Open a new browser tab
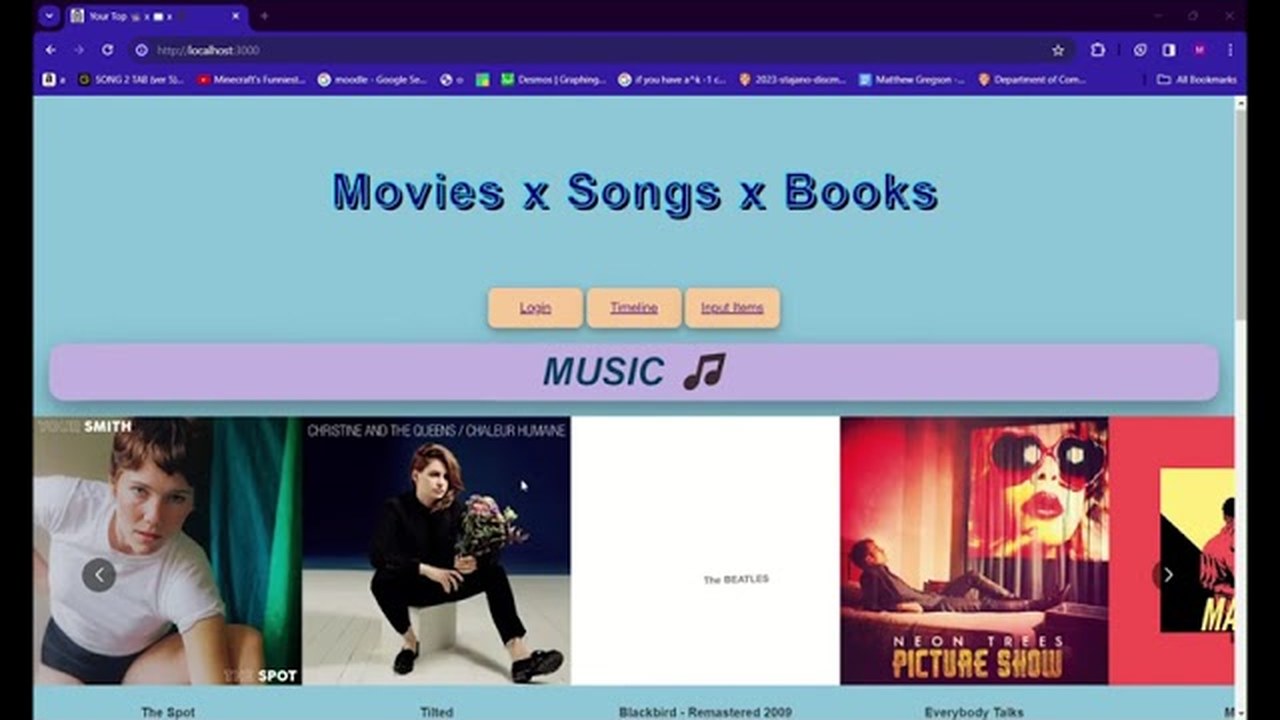The width and height of the screenshot is (1280, 720). (265, 16)
